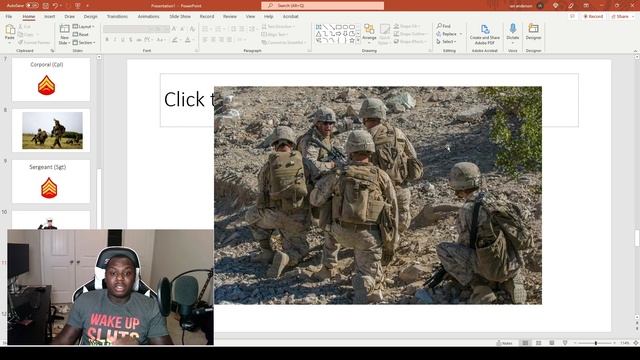640x360 pixels.
Task: Click the Save icon in title bar
Action: point(46,6)
